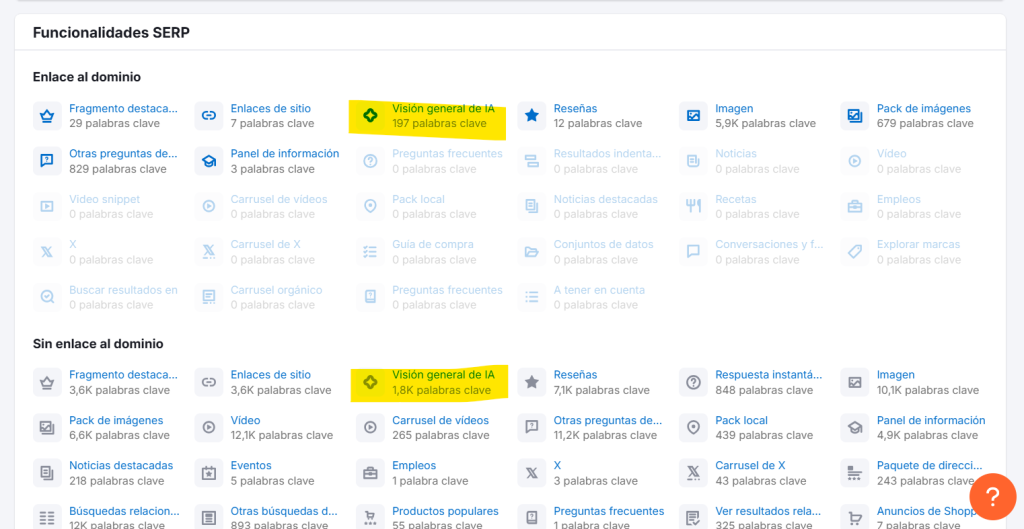
Task: Click the X logo icon with 3 keywords
Action: [x=532, y=473]
